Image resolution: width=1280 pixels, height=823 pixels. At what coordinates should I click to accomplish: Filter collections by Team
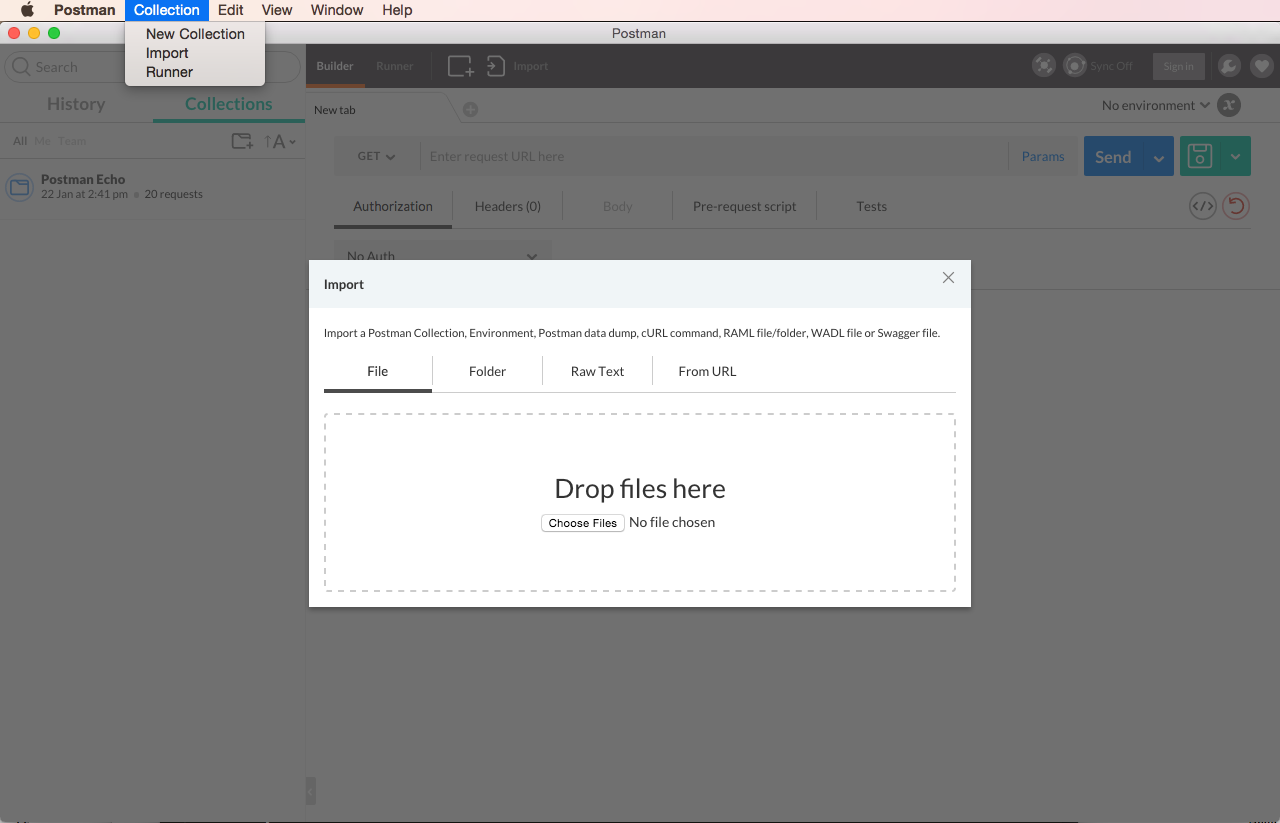(71, 141)
